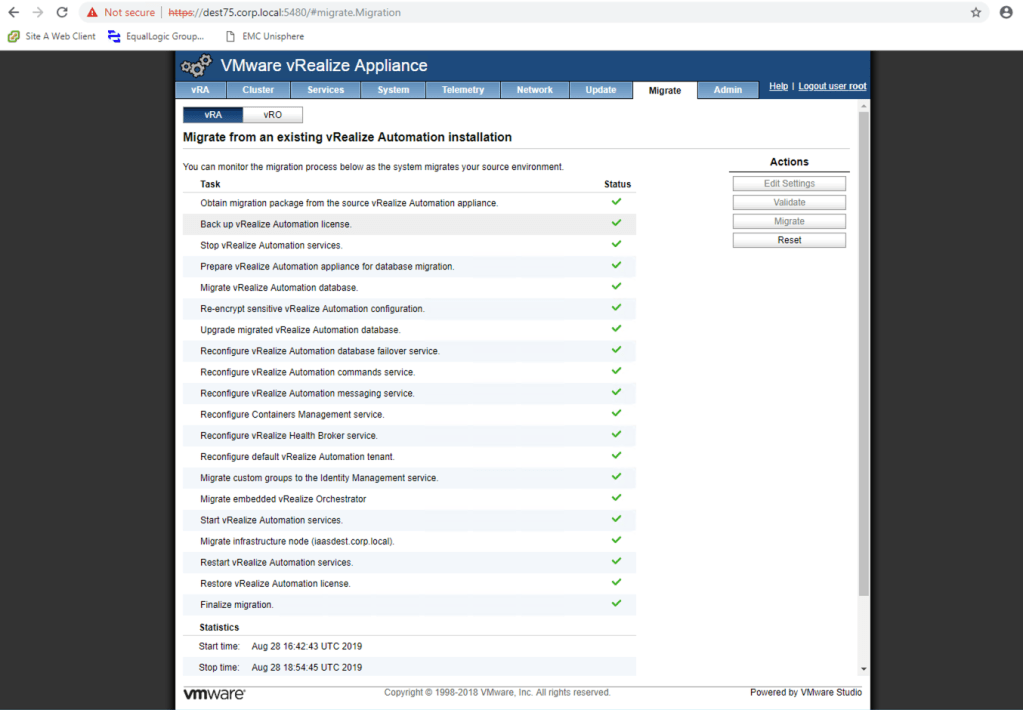
Task: Click the scrollbar down arrow
Action: [x=863, y=668]
